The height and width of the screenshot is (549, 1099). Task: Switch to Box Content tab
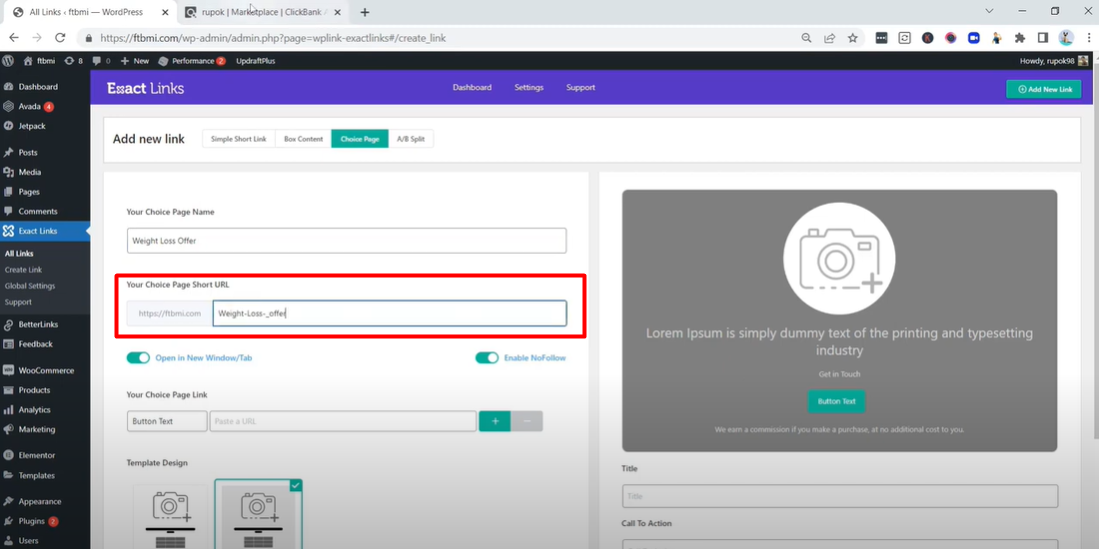303,139
